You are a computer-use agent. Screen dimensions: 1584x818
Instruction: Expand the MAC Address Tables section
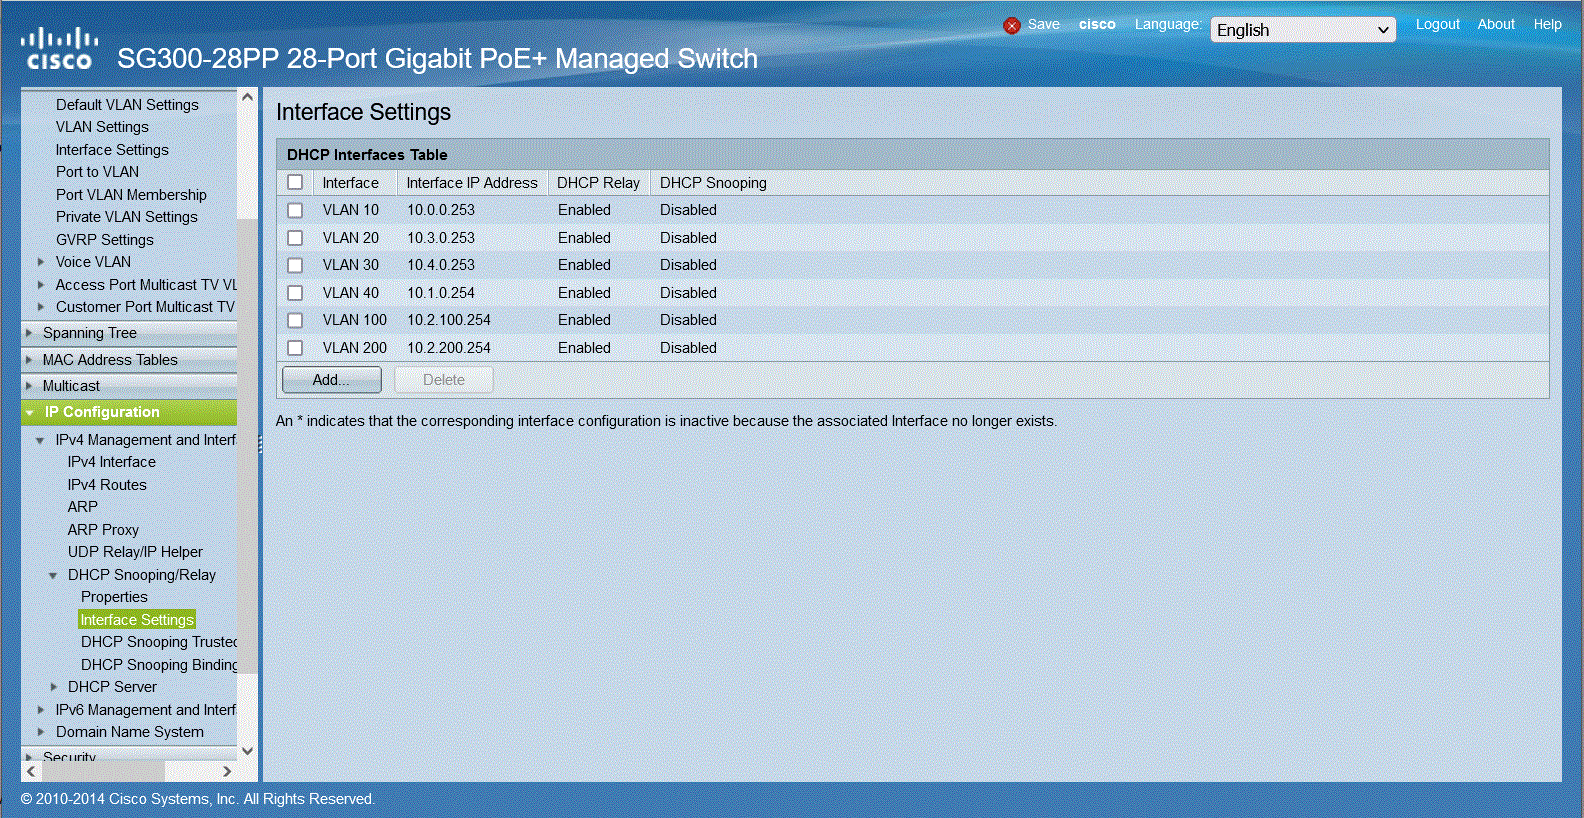tap(29, 360)
